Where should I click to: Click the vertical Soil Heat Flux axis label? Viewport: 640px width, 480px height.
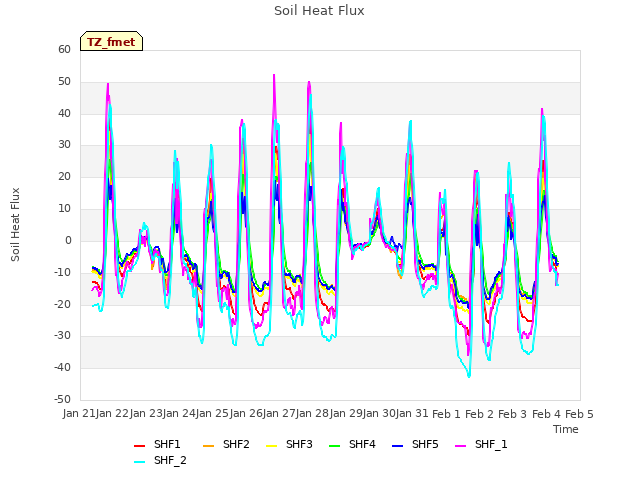[15, 224]
